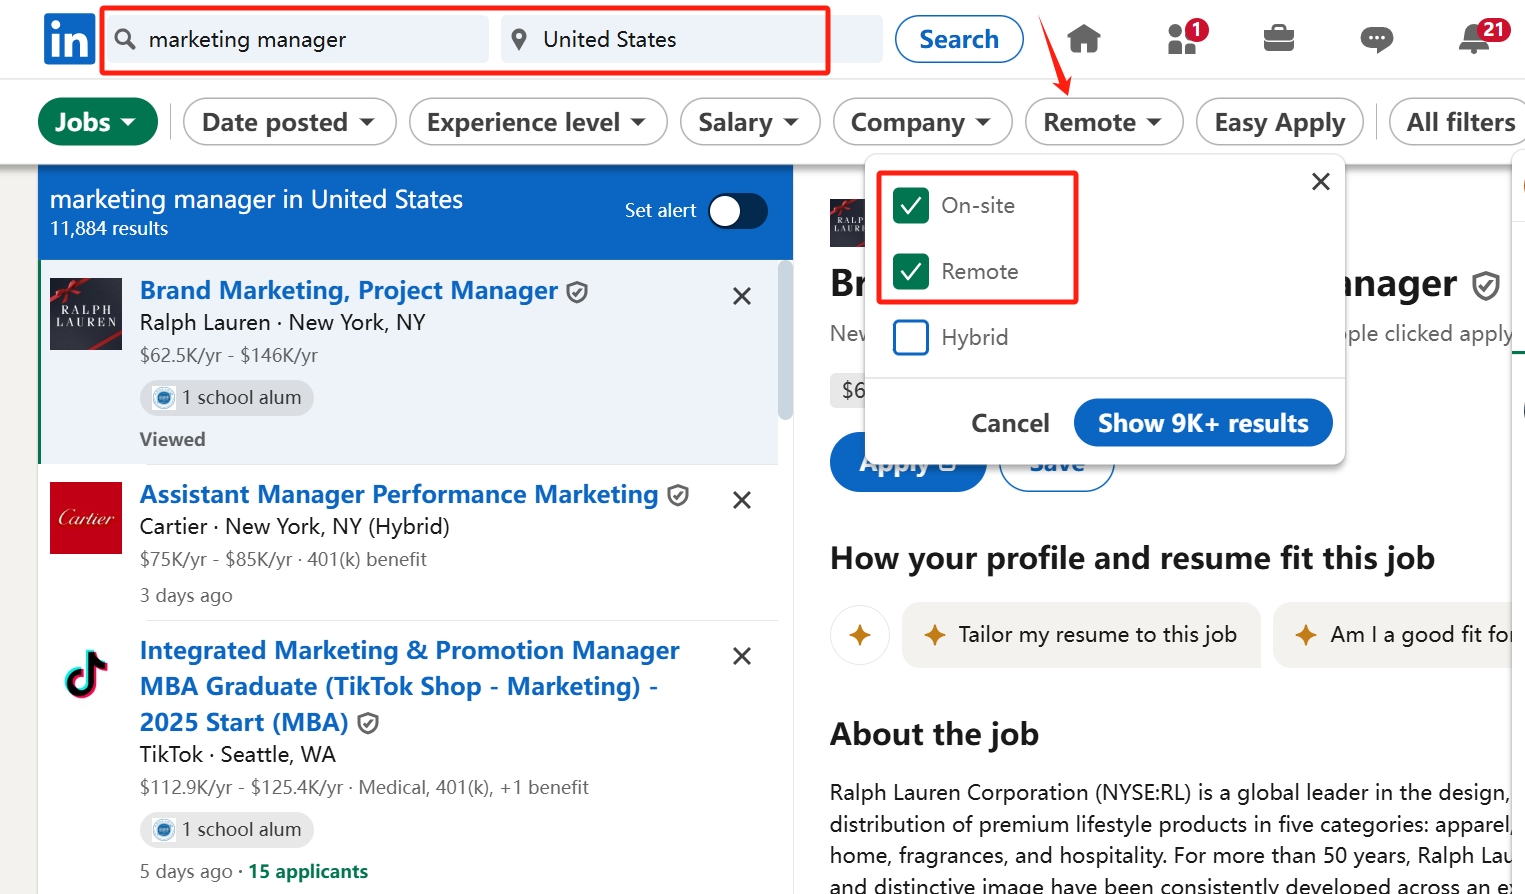
Task: Click the Ralph Lauren company logo
Action: point(86,313)
